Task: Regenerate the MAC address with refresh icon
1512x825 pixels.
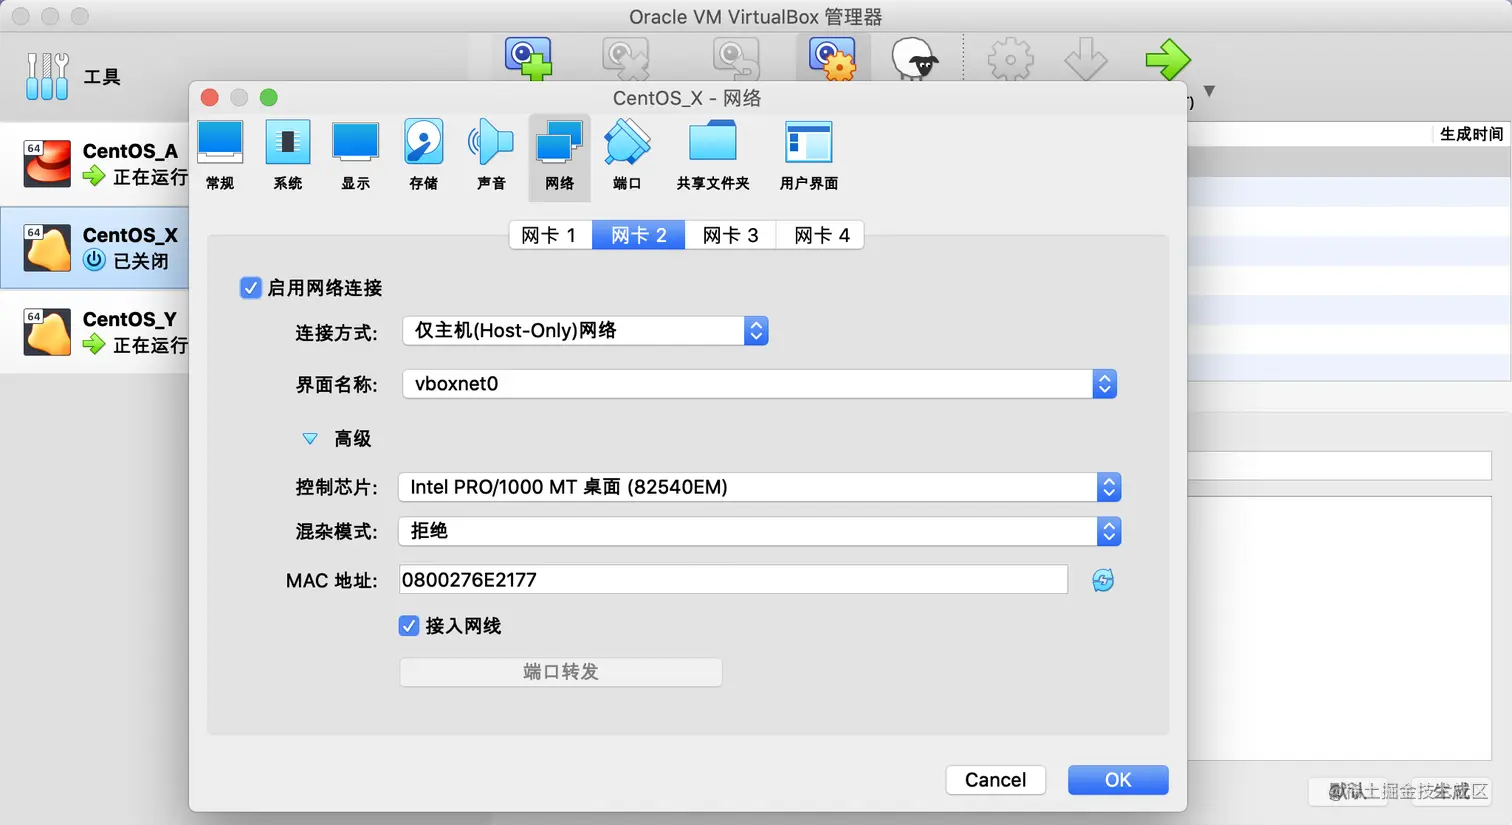Action: pyautogui.click(x=1103, y=580)
